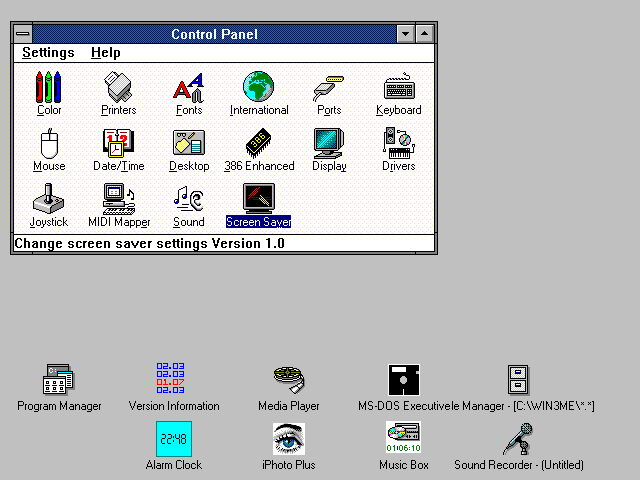
Task: Restore the Sound Recorder microphone icon
Action: point(518,439)
